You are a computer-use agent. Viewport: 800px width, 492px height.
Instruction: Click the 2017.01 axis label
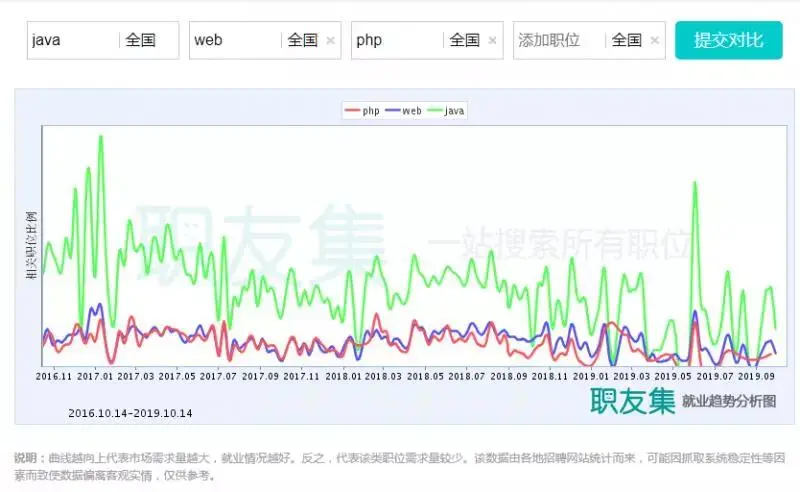point(95,377)
